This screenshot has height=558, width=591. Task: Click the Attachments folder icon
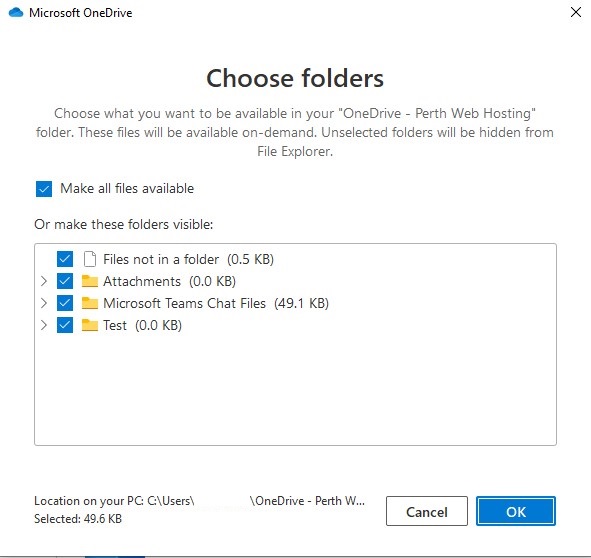pos(90,281)
